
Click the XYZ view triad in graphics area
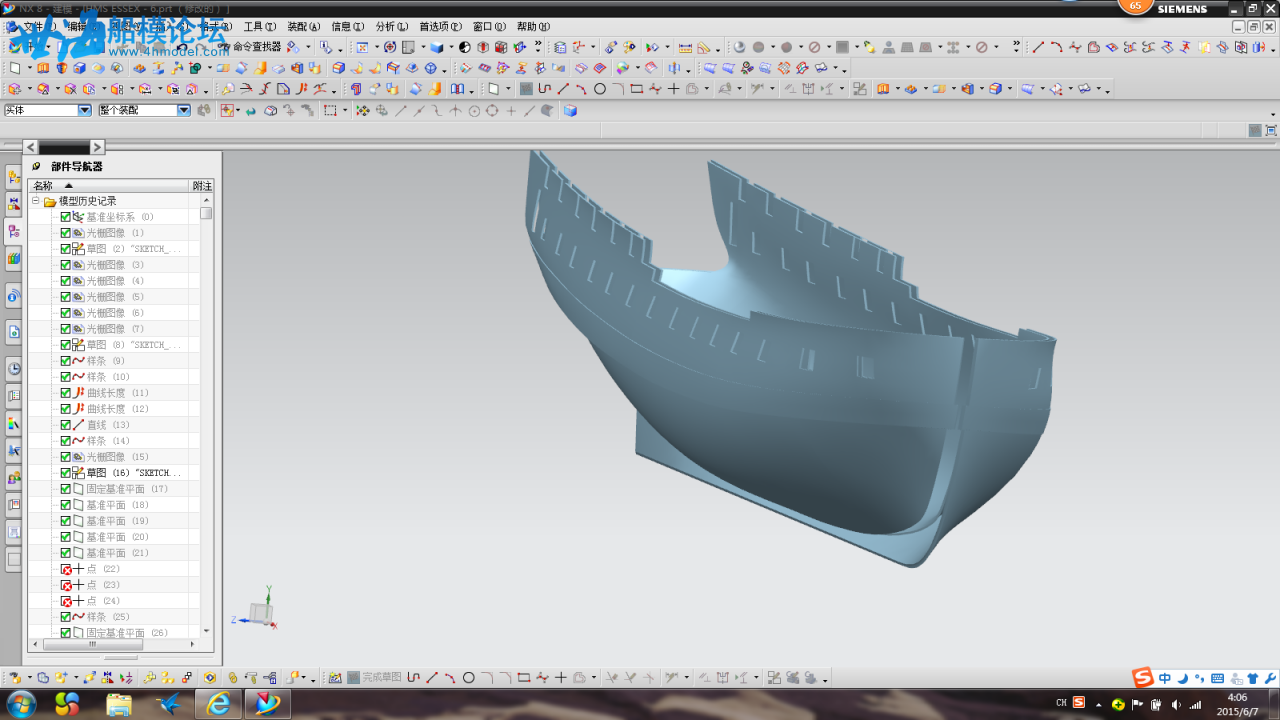255,610
